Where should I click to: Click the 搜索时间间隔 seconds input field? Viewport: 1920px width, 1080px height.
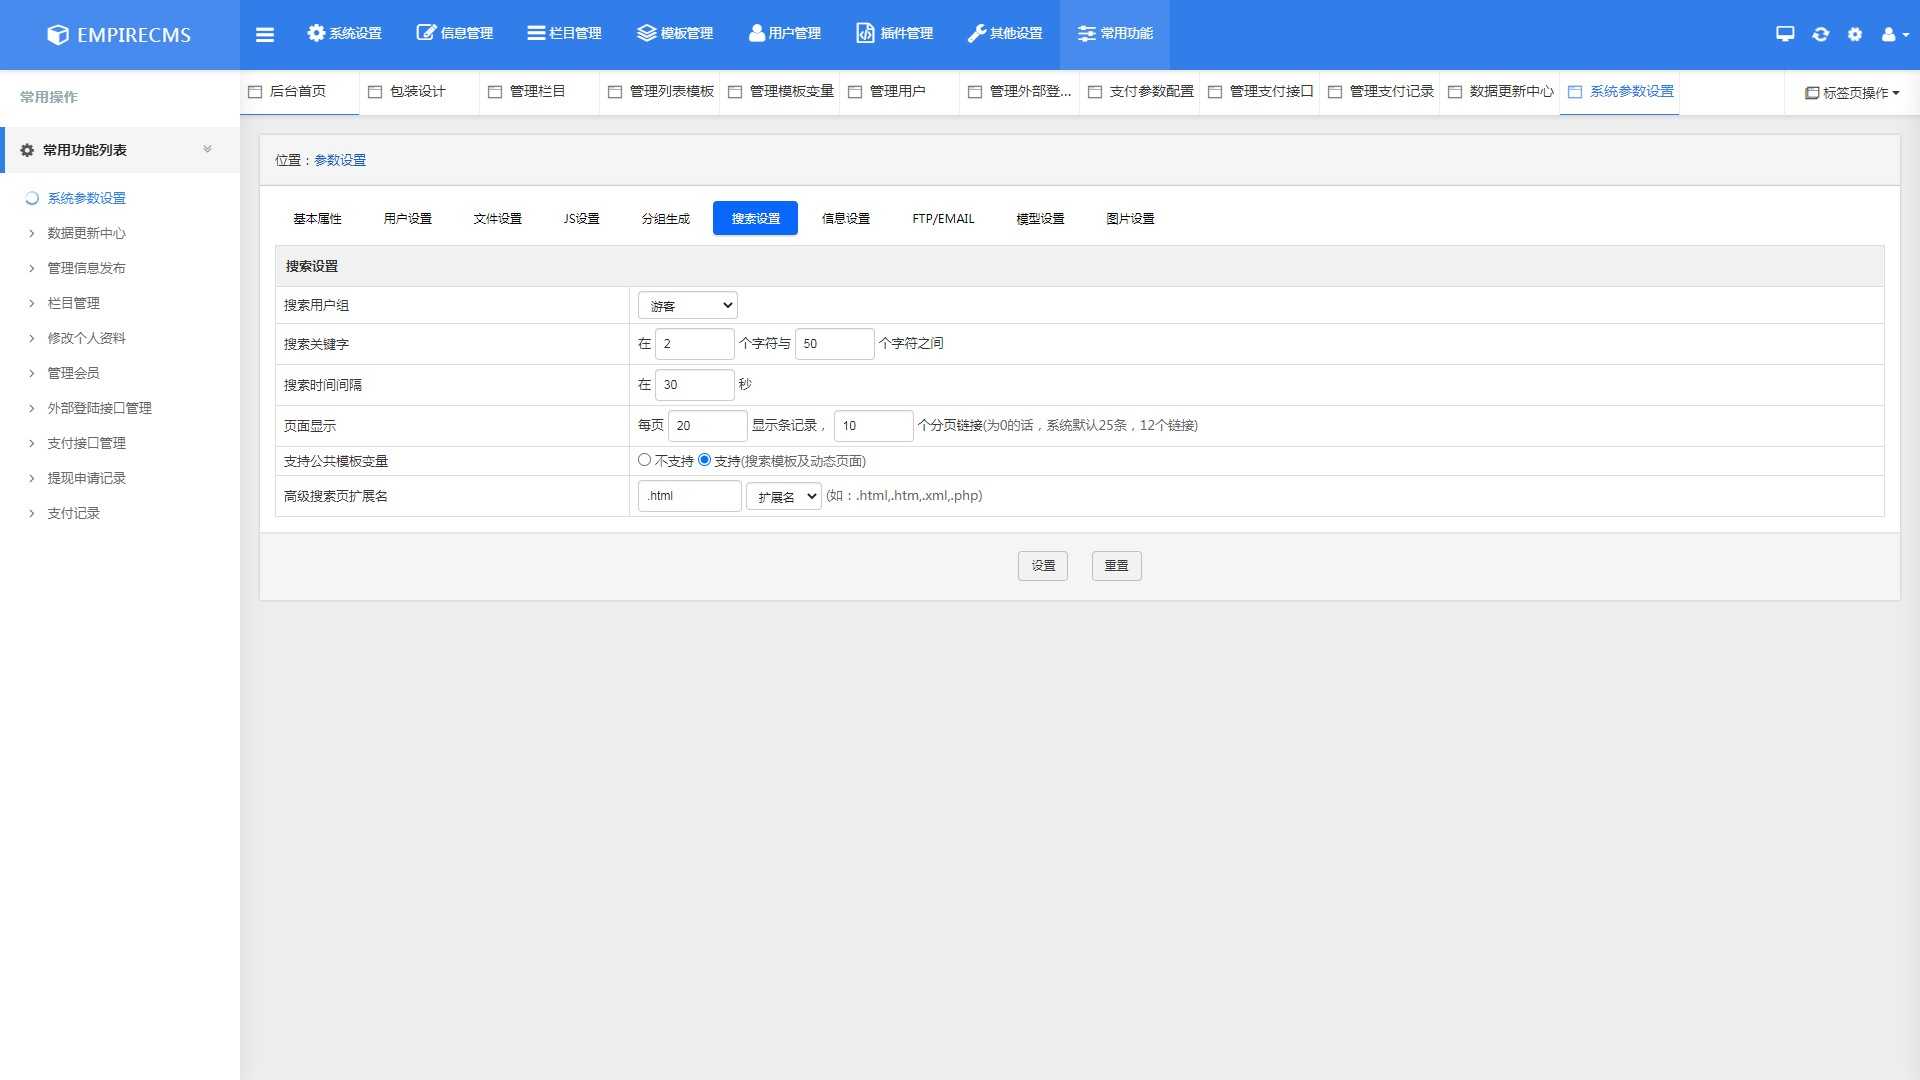point(694,385)
